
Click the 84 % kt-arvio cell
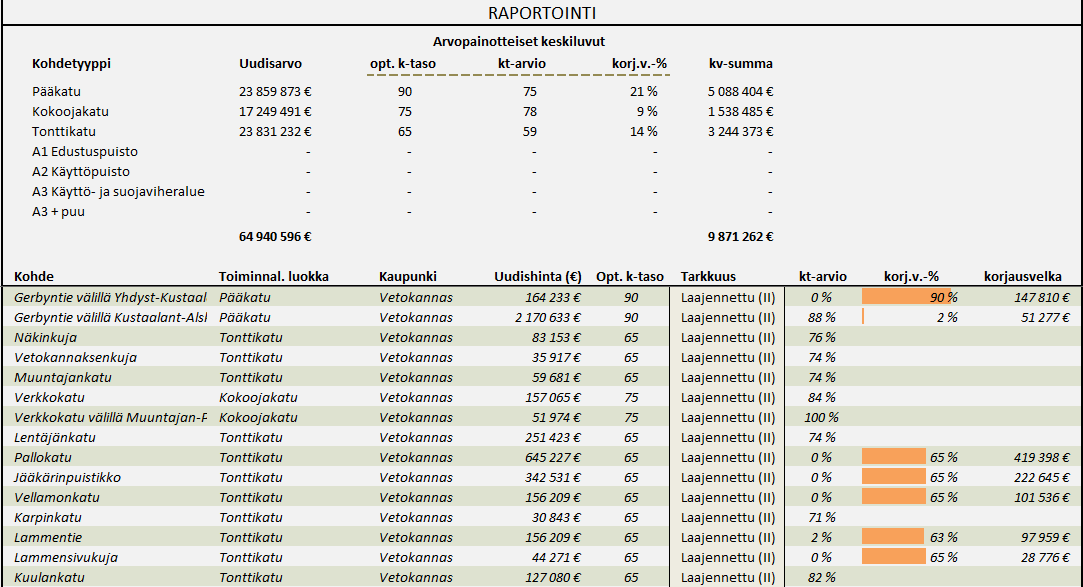[x=821, y=398]
